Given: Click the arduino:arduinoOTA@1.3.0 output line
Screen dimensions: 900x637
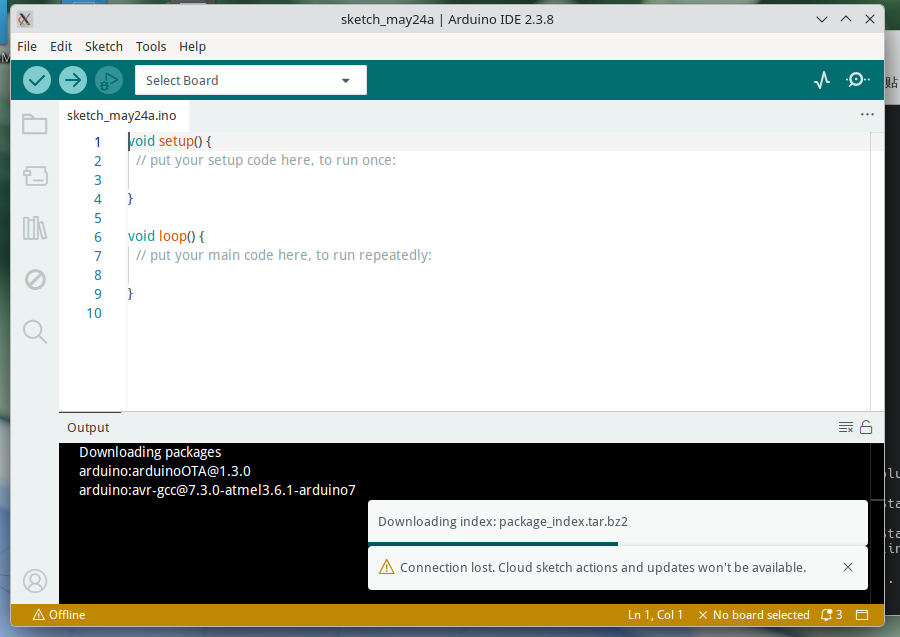Looking at the screenshot, I should (x=165, y=471).
